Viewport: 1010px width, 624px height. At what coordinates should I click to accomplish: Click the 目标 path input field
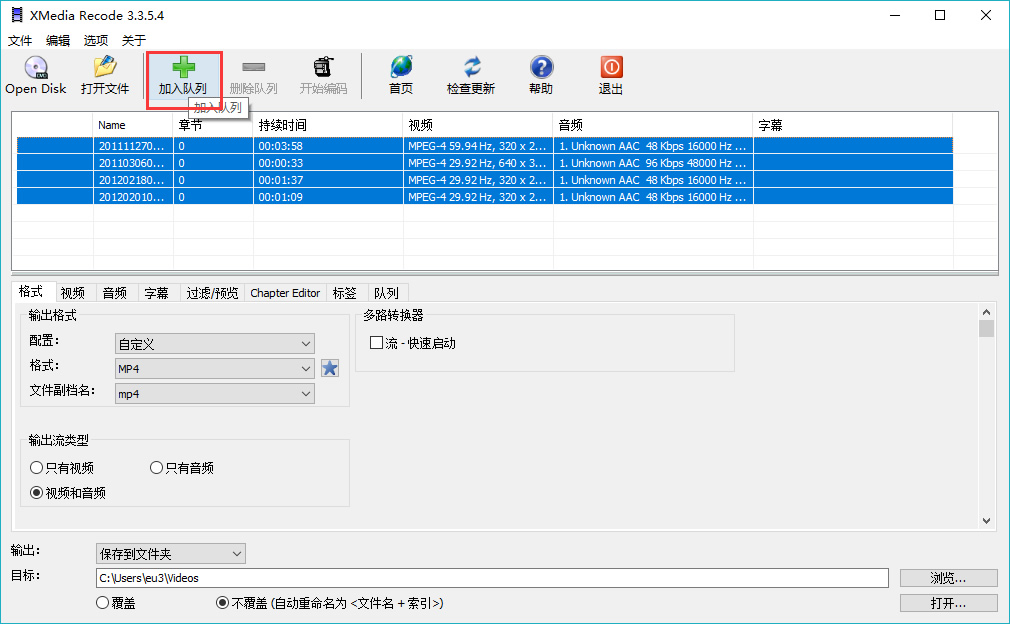click(x=492, y=578)
